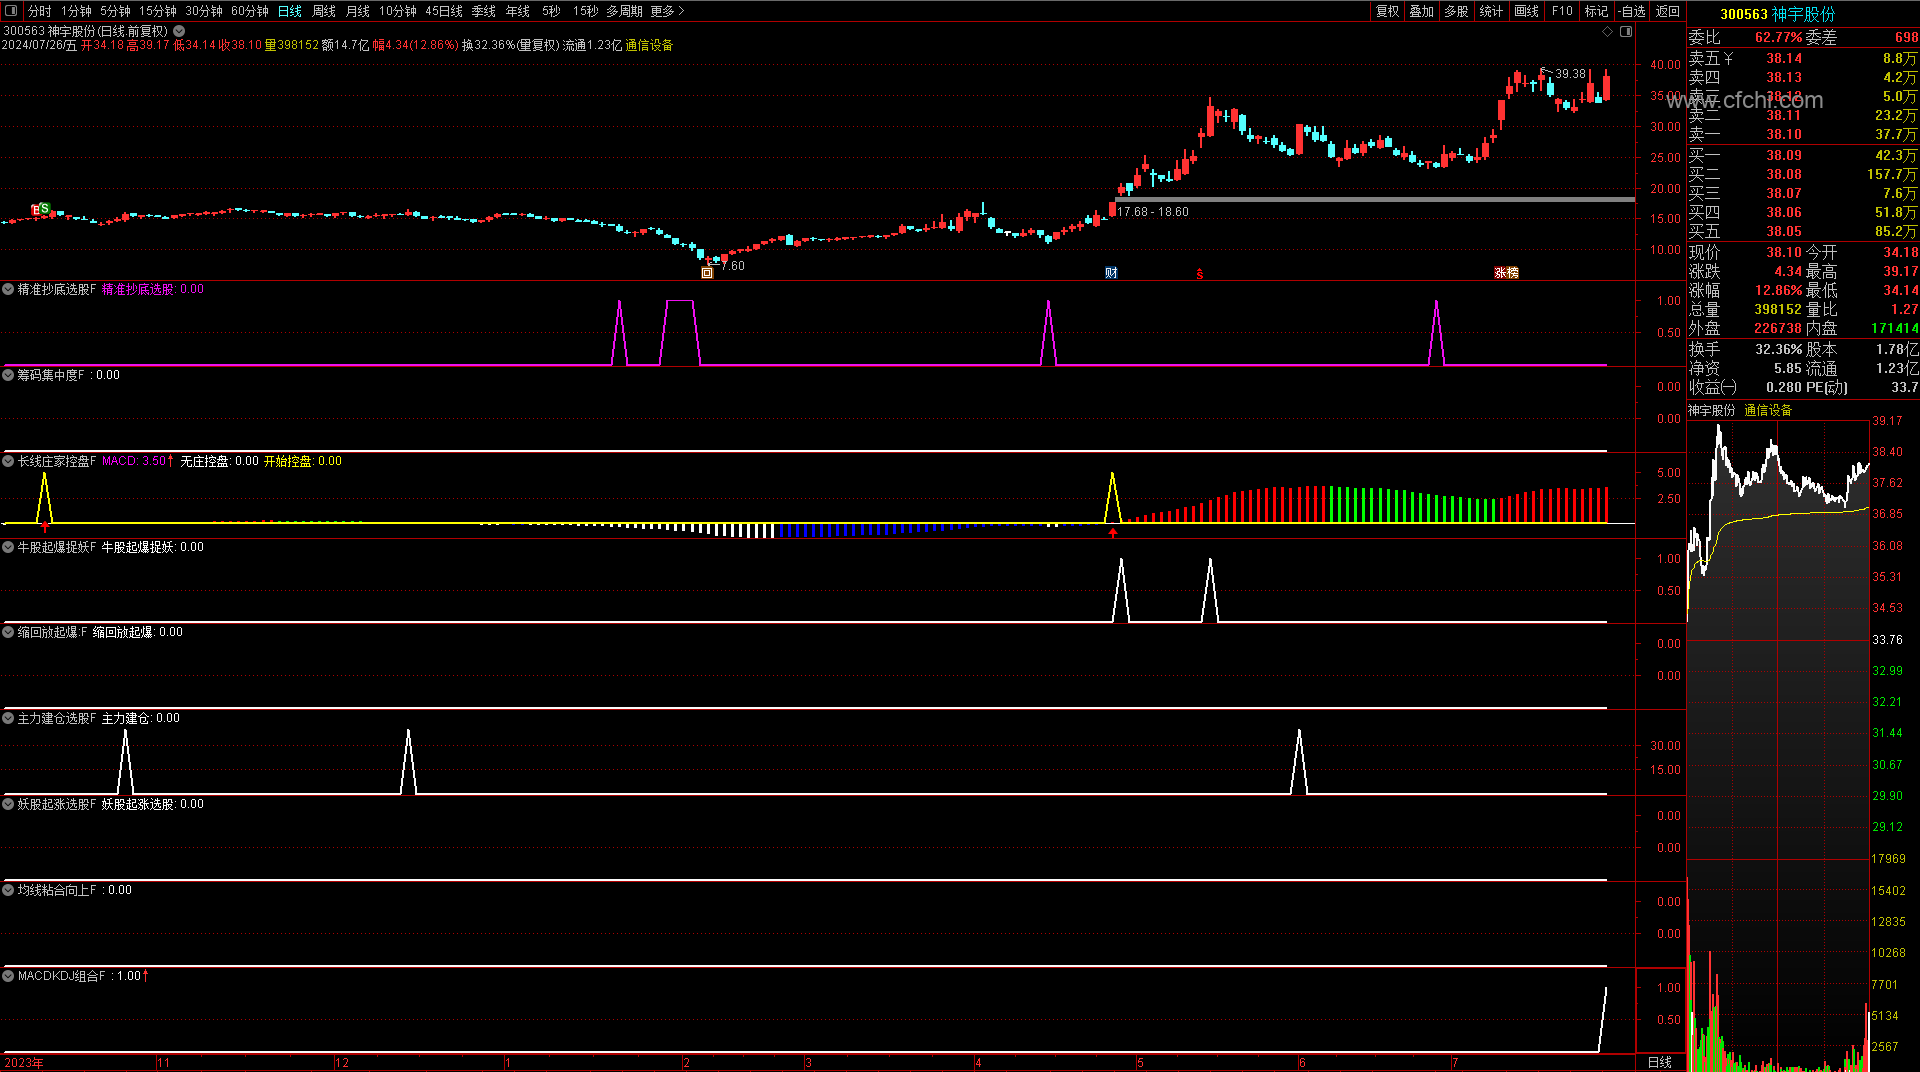The height and width of the screenshot is (1072, 1920).
Task: Open the 涨榜 marker on the chart
Action: (1506, 273)
